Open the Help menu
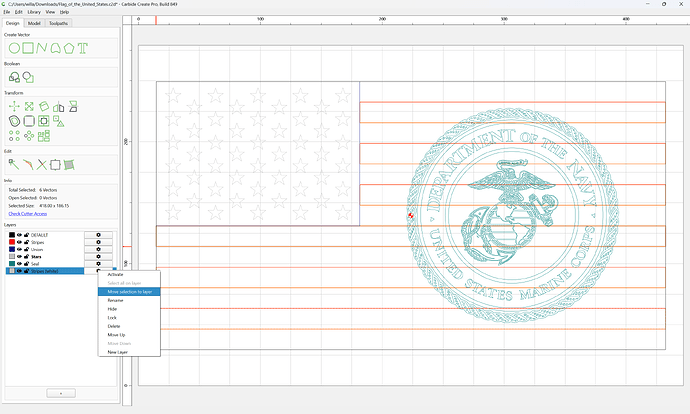This screenshot has height=414, width=690. 64,12
